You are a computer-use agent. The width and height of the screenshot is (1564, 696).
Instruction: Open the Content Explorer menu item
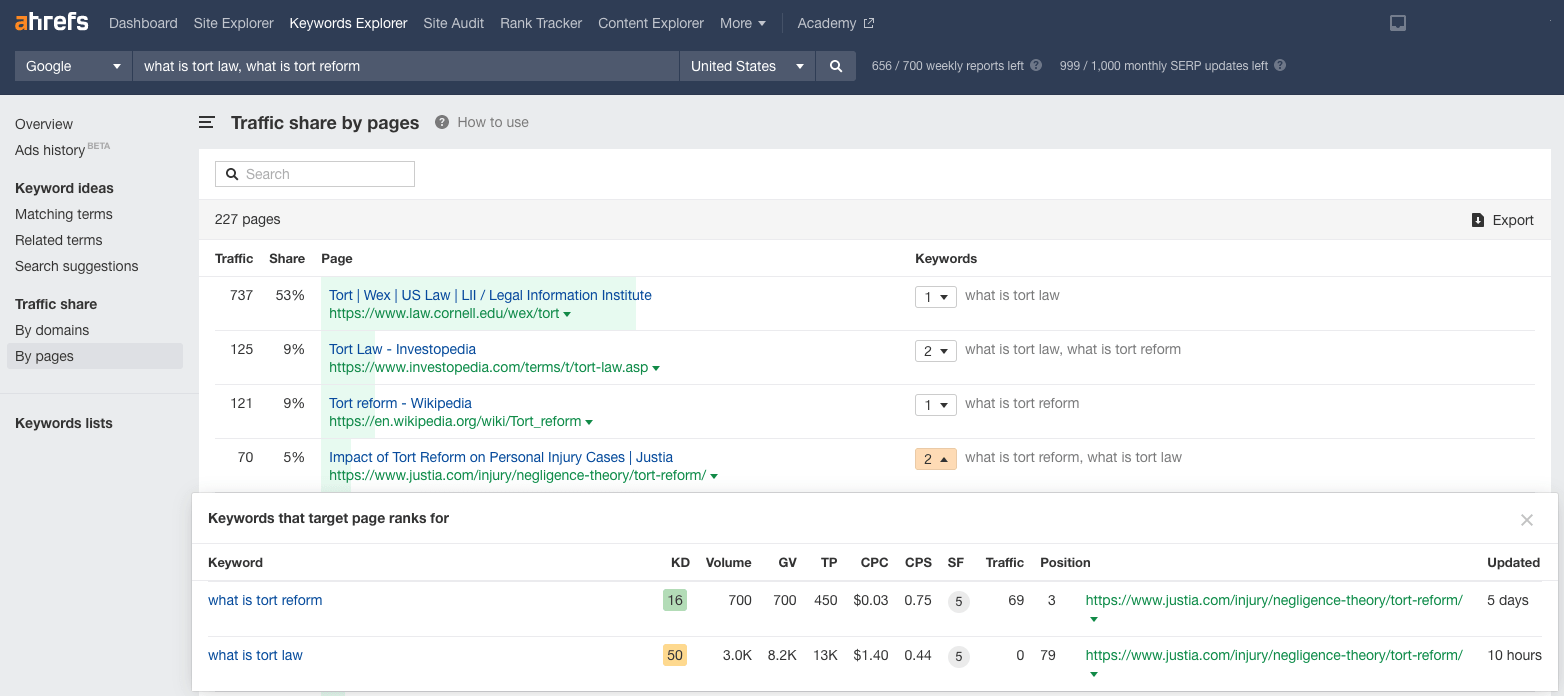point(650,22)
